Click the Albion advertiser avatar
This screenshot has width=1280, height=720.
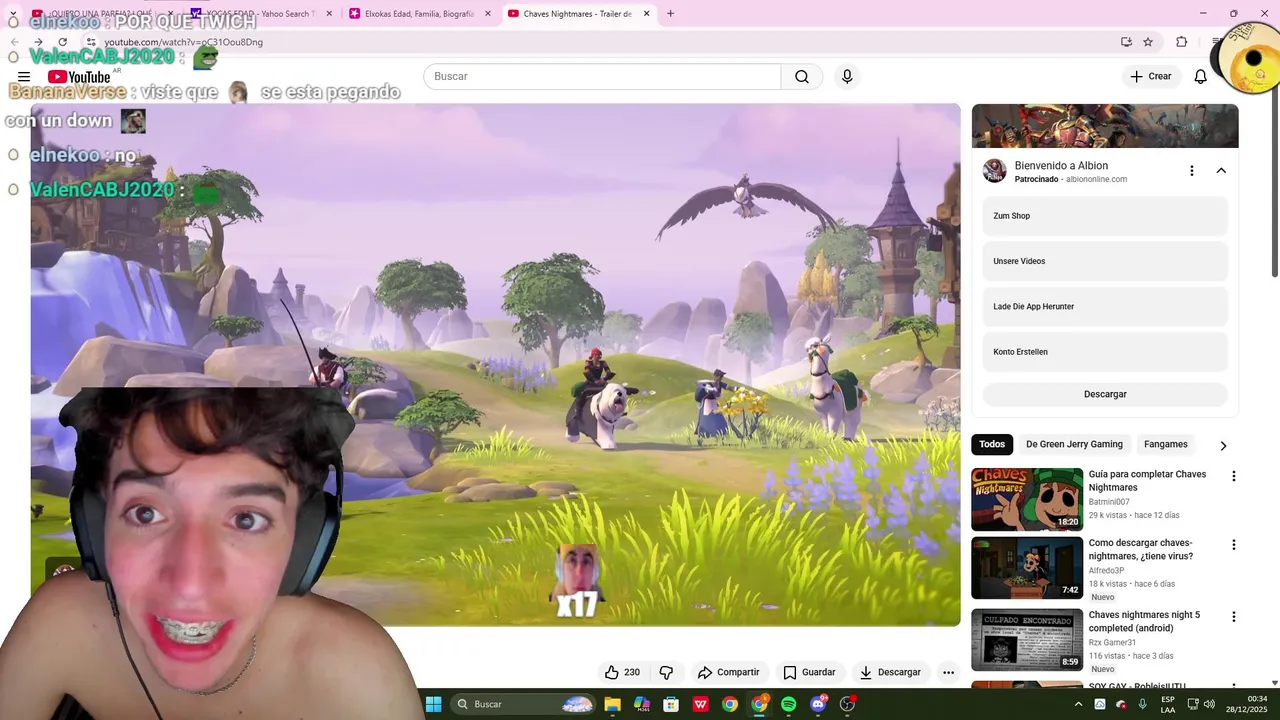click(994, 171)
